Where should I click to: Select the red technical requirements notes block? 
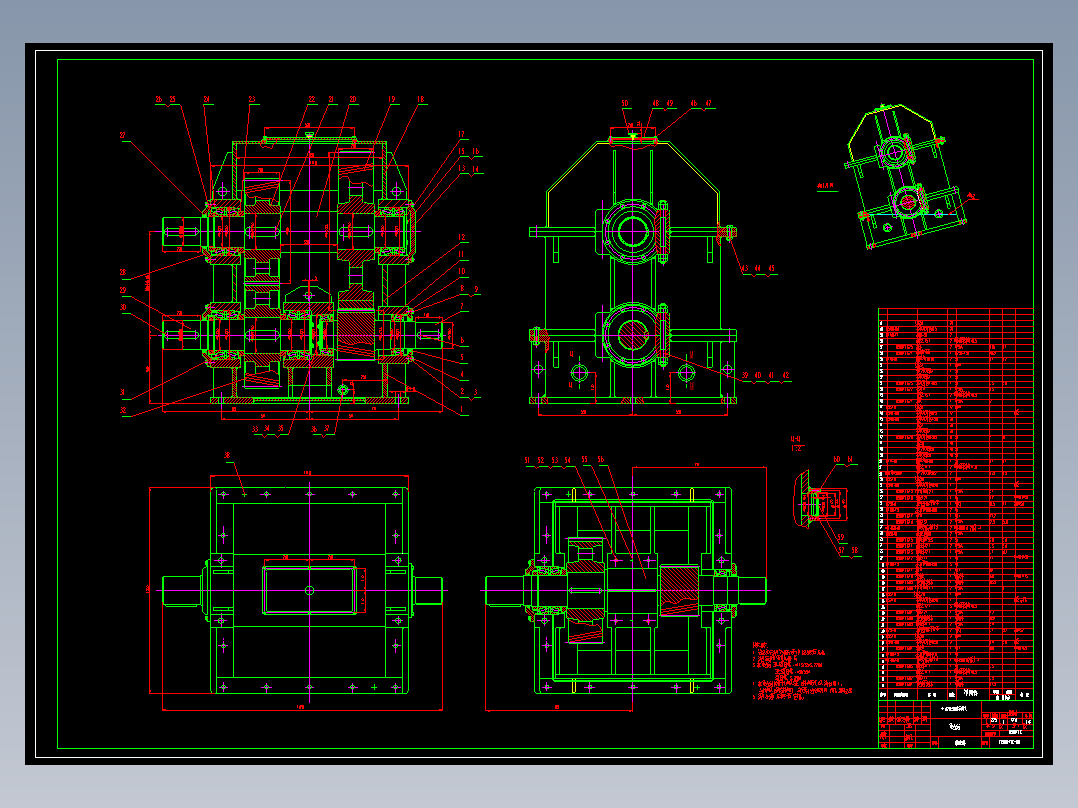802,672
